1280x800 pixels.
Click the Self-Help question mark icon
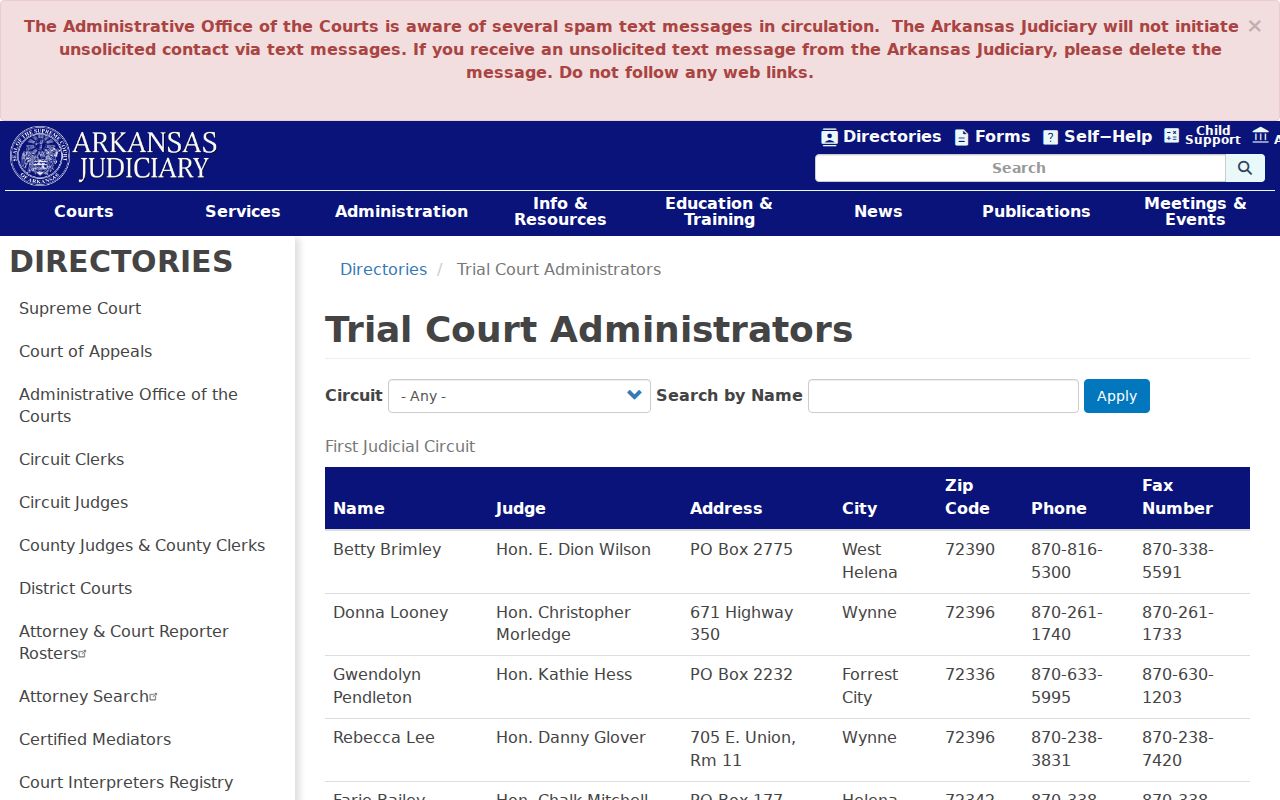(x=1050, y=137)
